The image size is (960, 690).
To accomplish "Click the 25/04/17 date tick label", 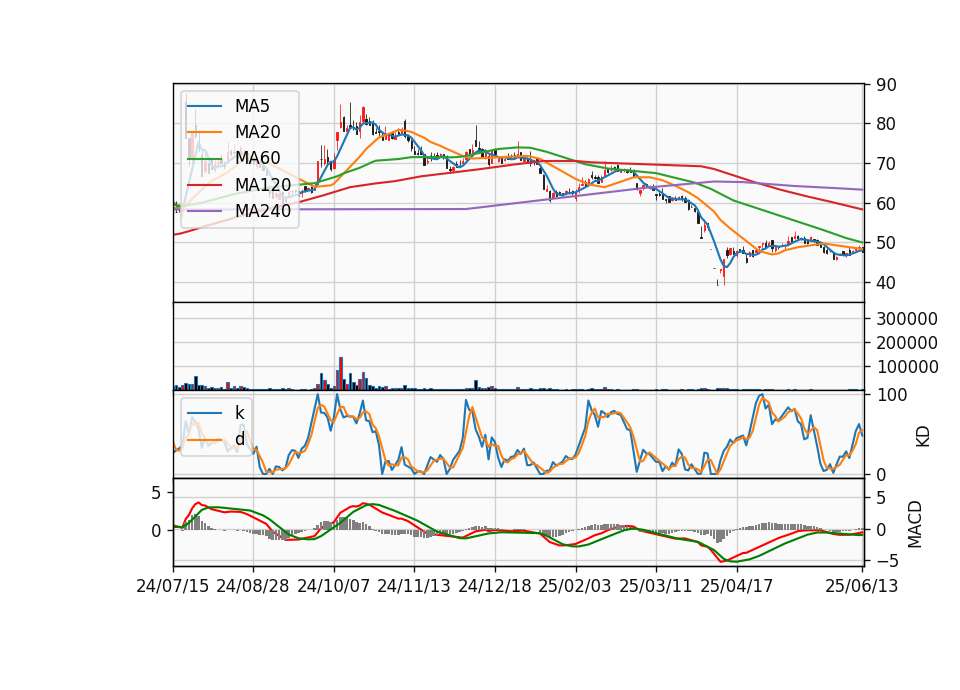I will click(x=737, y=586).
